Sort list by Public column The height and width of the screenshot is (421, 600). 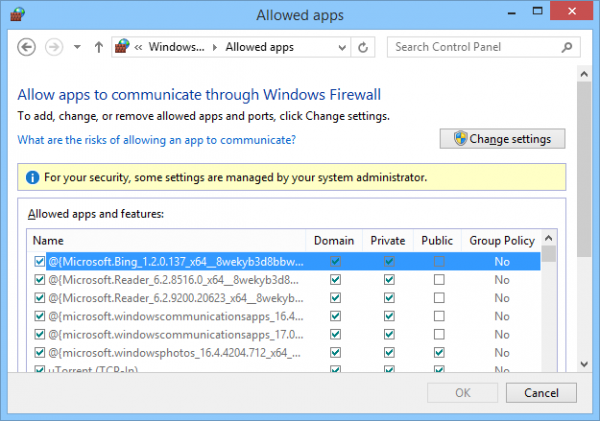[437, 240]
